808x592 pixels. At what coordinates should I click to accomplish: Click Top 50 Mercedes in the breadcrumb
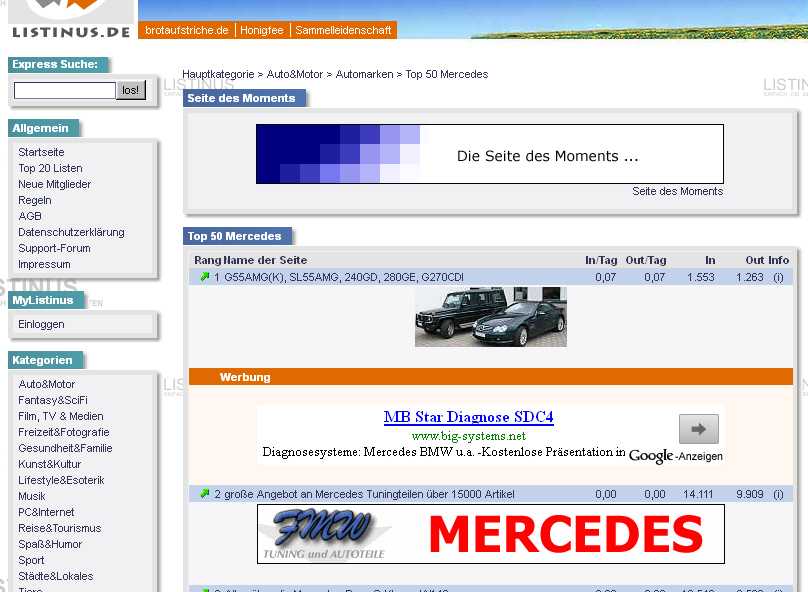(447, 74)
